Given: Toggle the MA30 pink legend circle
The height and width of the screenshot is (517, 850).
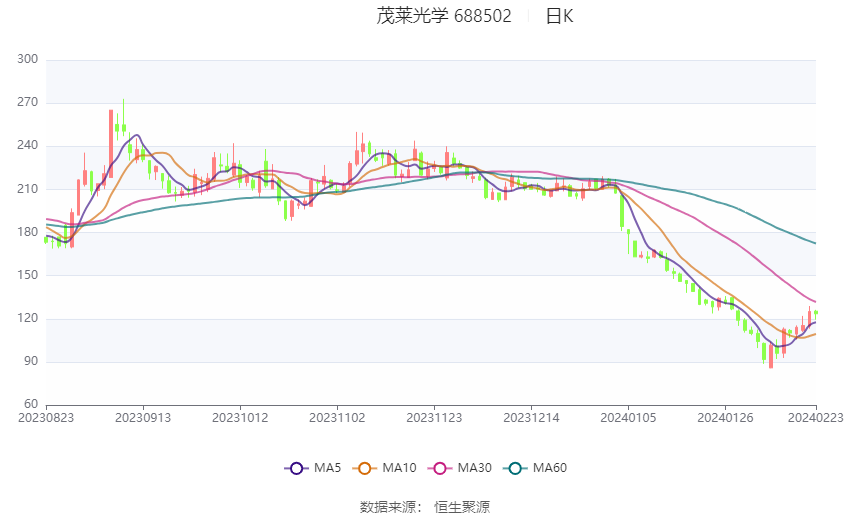Looking at the screenshot, I should tap(440, 468).
